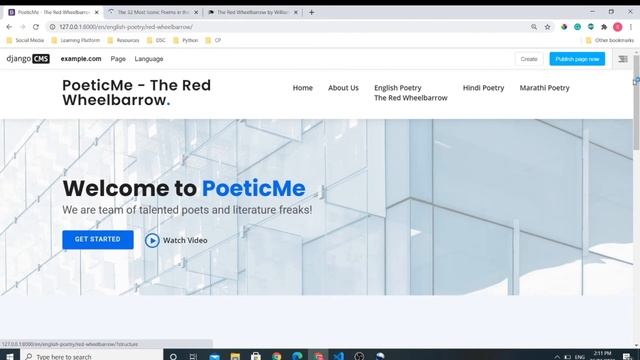Open the Windows Start menu
Screen dimensions: 640x360
[x=10, y=356]
